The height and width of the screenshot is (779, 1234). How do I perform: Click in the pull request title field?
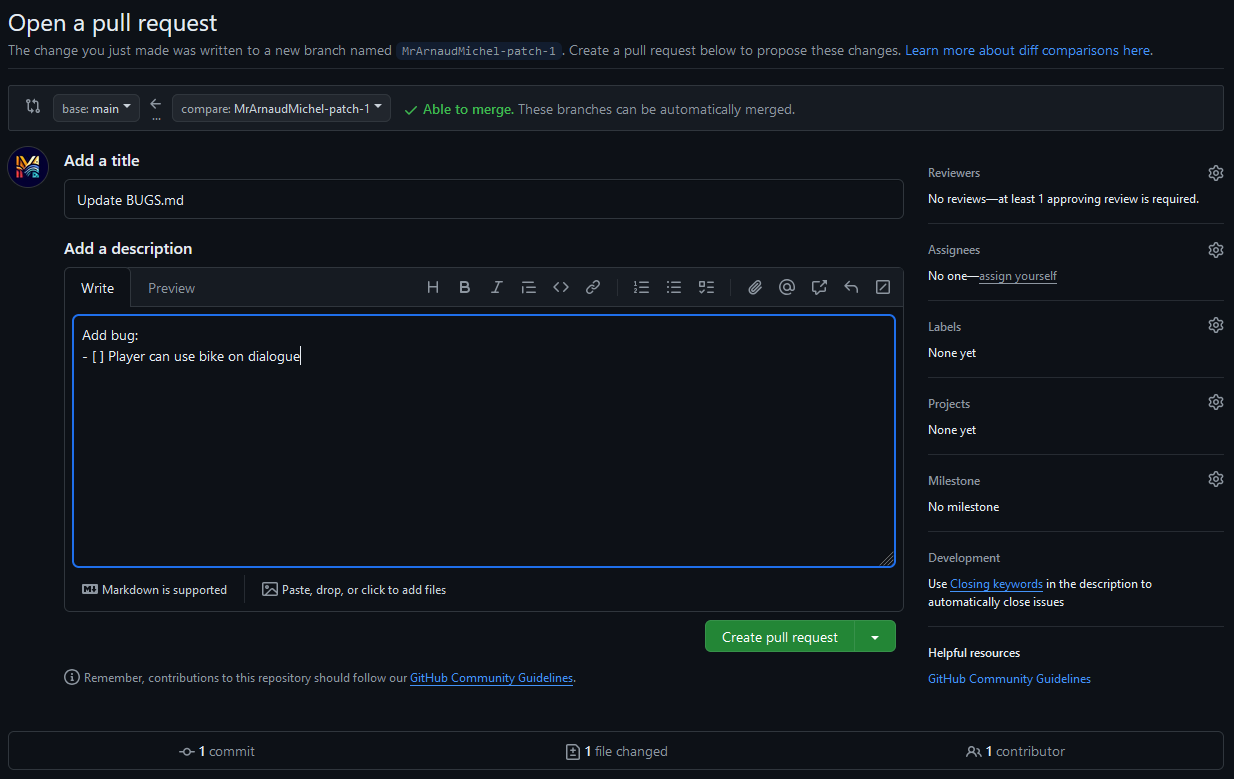point(483,200)
